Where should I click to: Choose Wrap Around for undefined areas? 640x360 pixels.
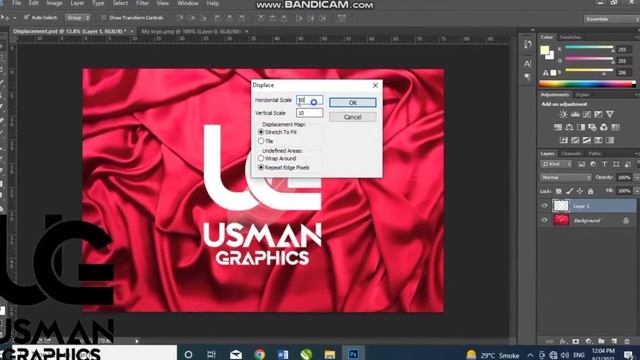pos(277,158)
